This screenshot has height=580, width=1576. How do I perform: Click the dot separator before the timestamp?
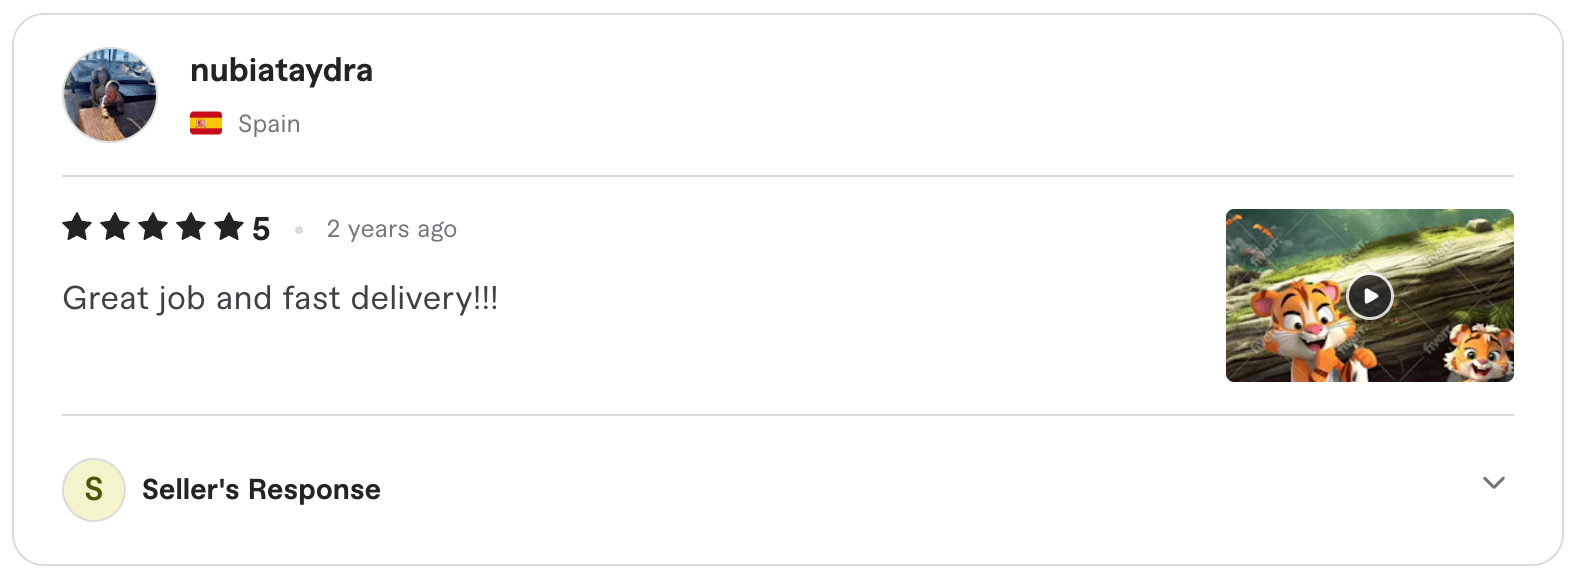(x=298, y=230)
